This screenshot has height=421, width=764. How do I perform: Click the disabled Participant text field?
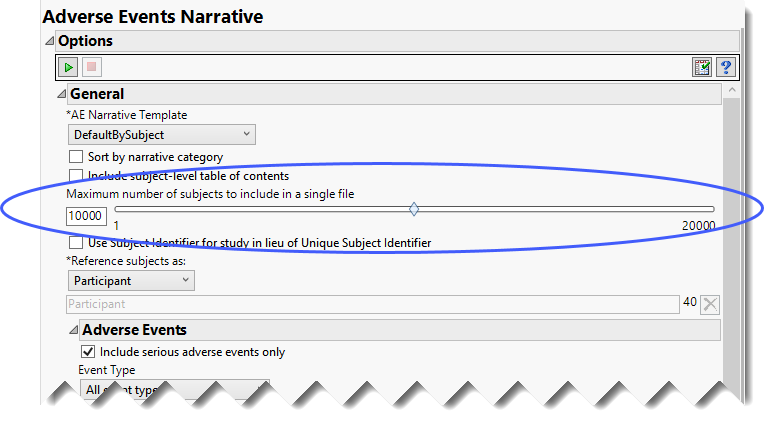(372, 305)
